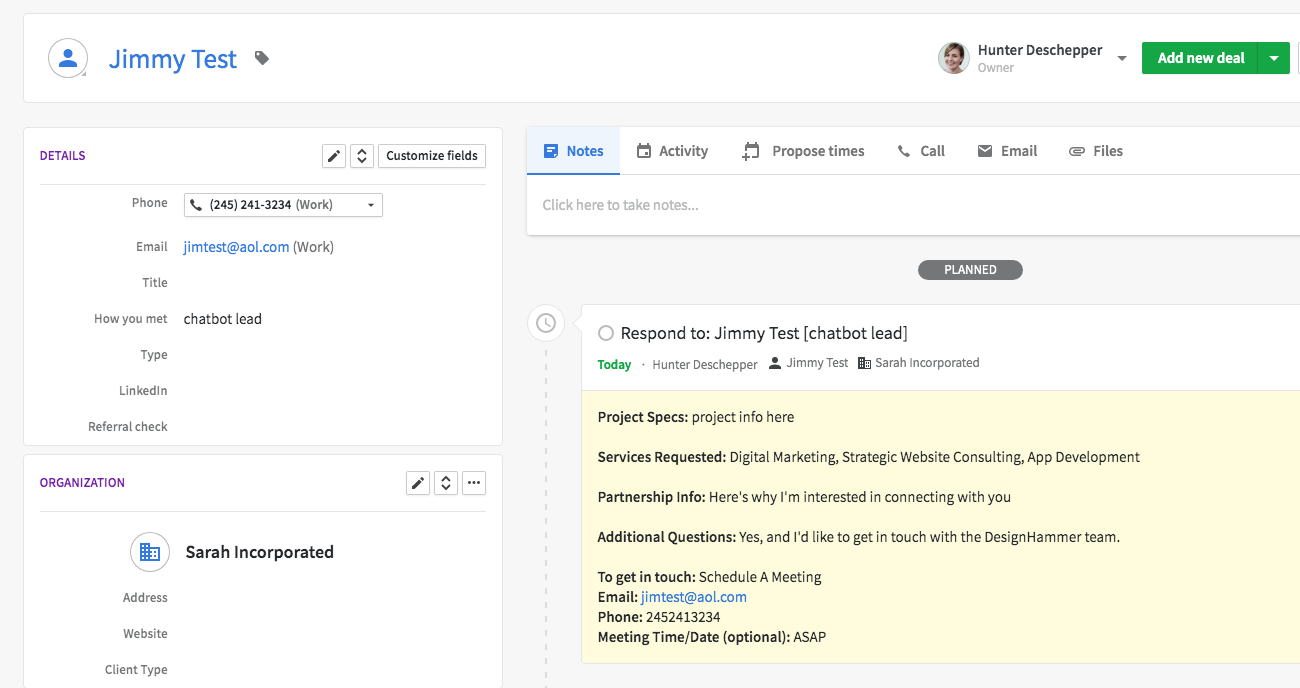Click the jimtest@aol.com link in the note
This screenshot has height=688, width=1300.
click(694, 597)
